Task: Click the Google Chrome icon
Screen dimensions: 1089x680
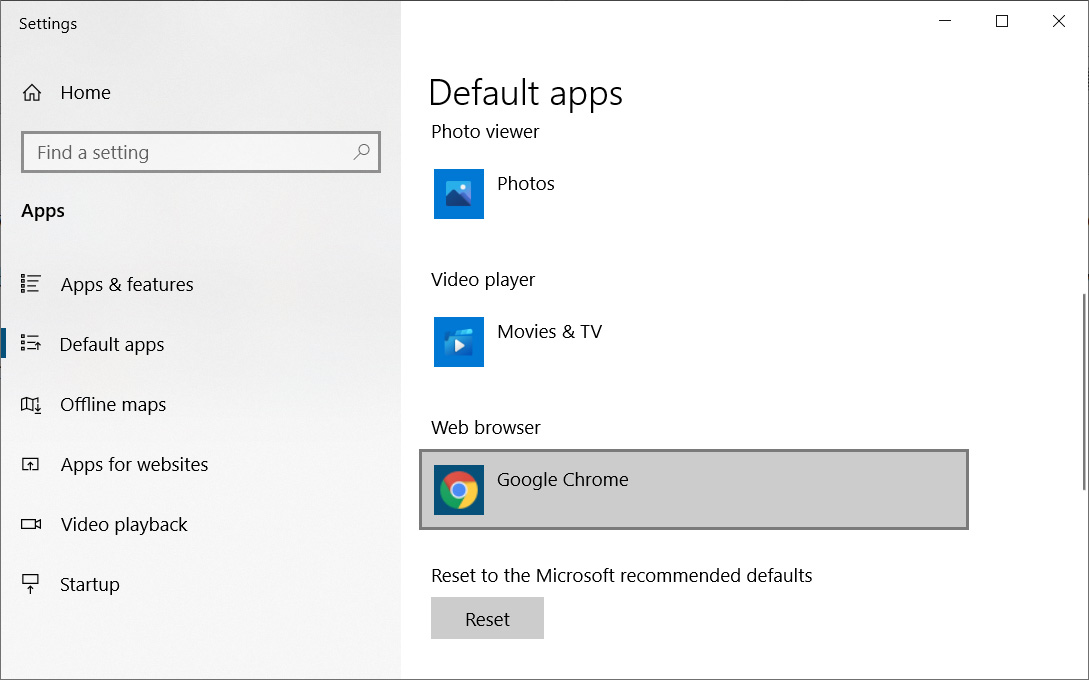Action: [x=458, y=490]
